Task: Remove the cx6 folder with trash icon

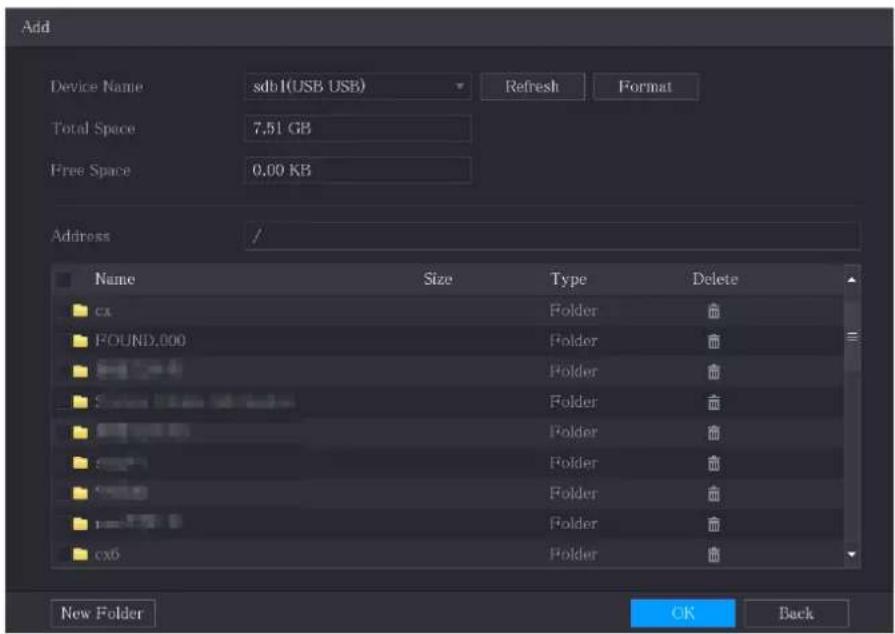Action: click(x=713, y=554)
